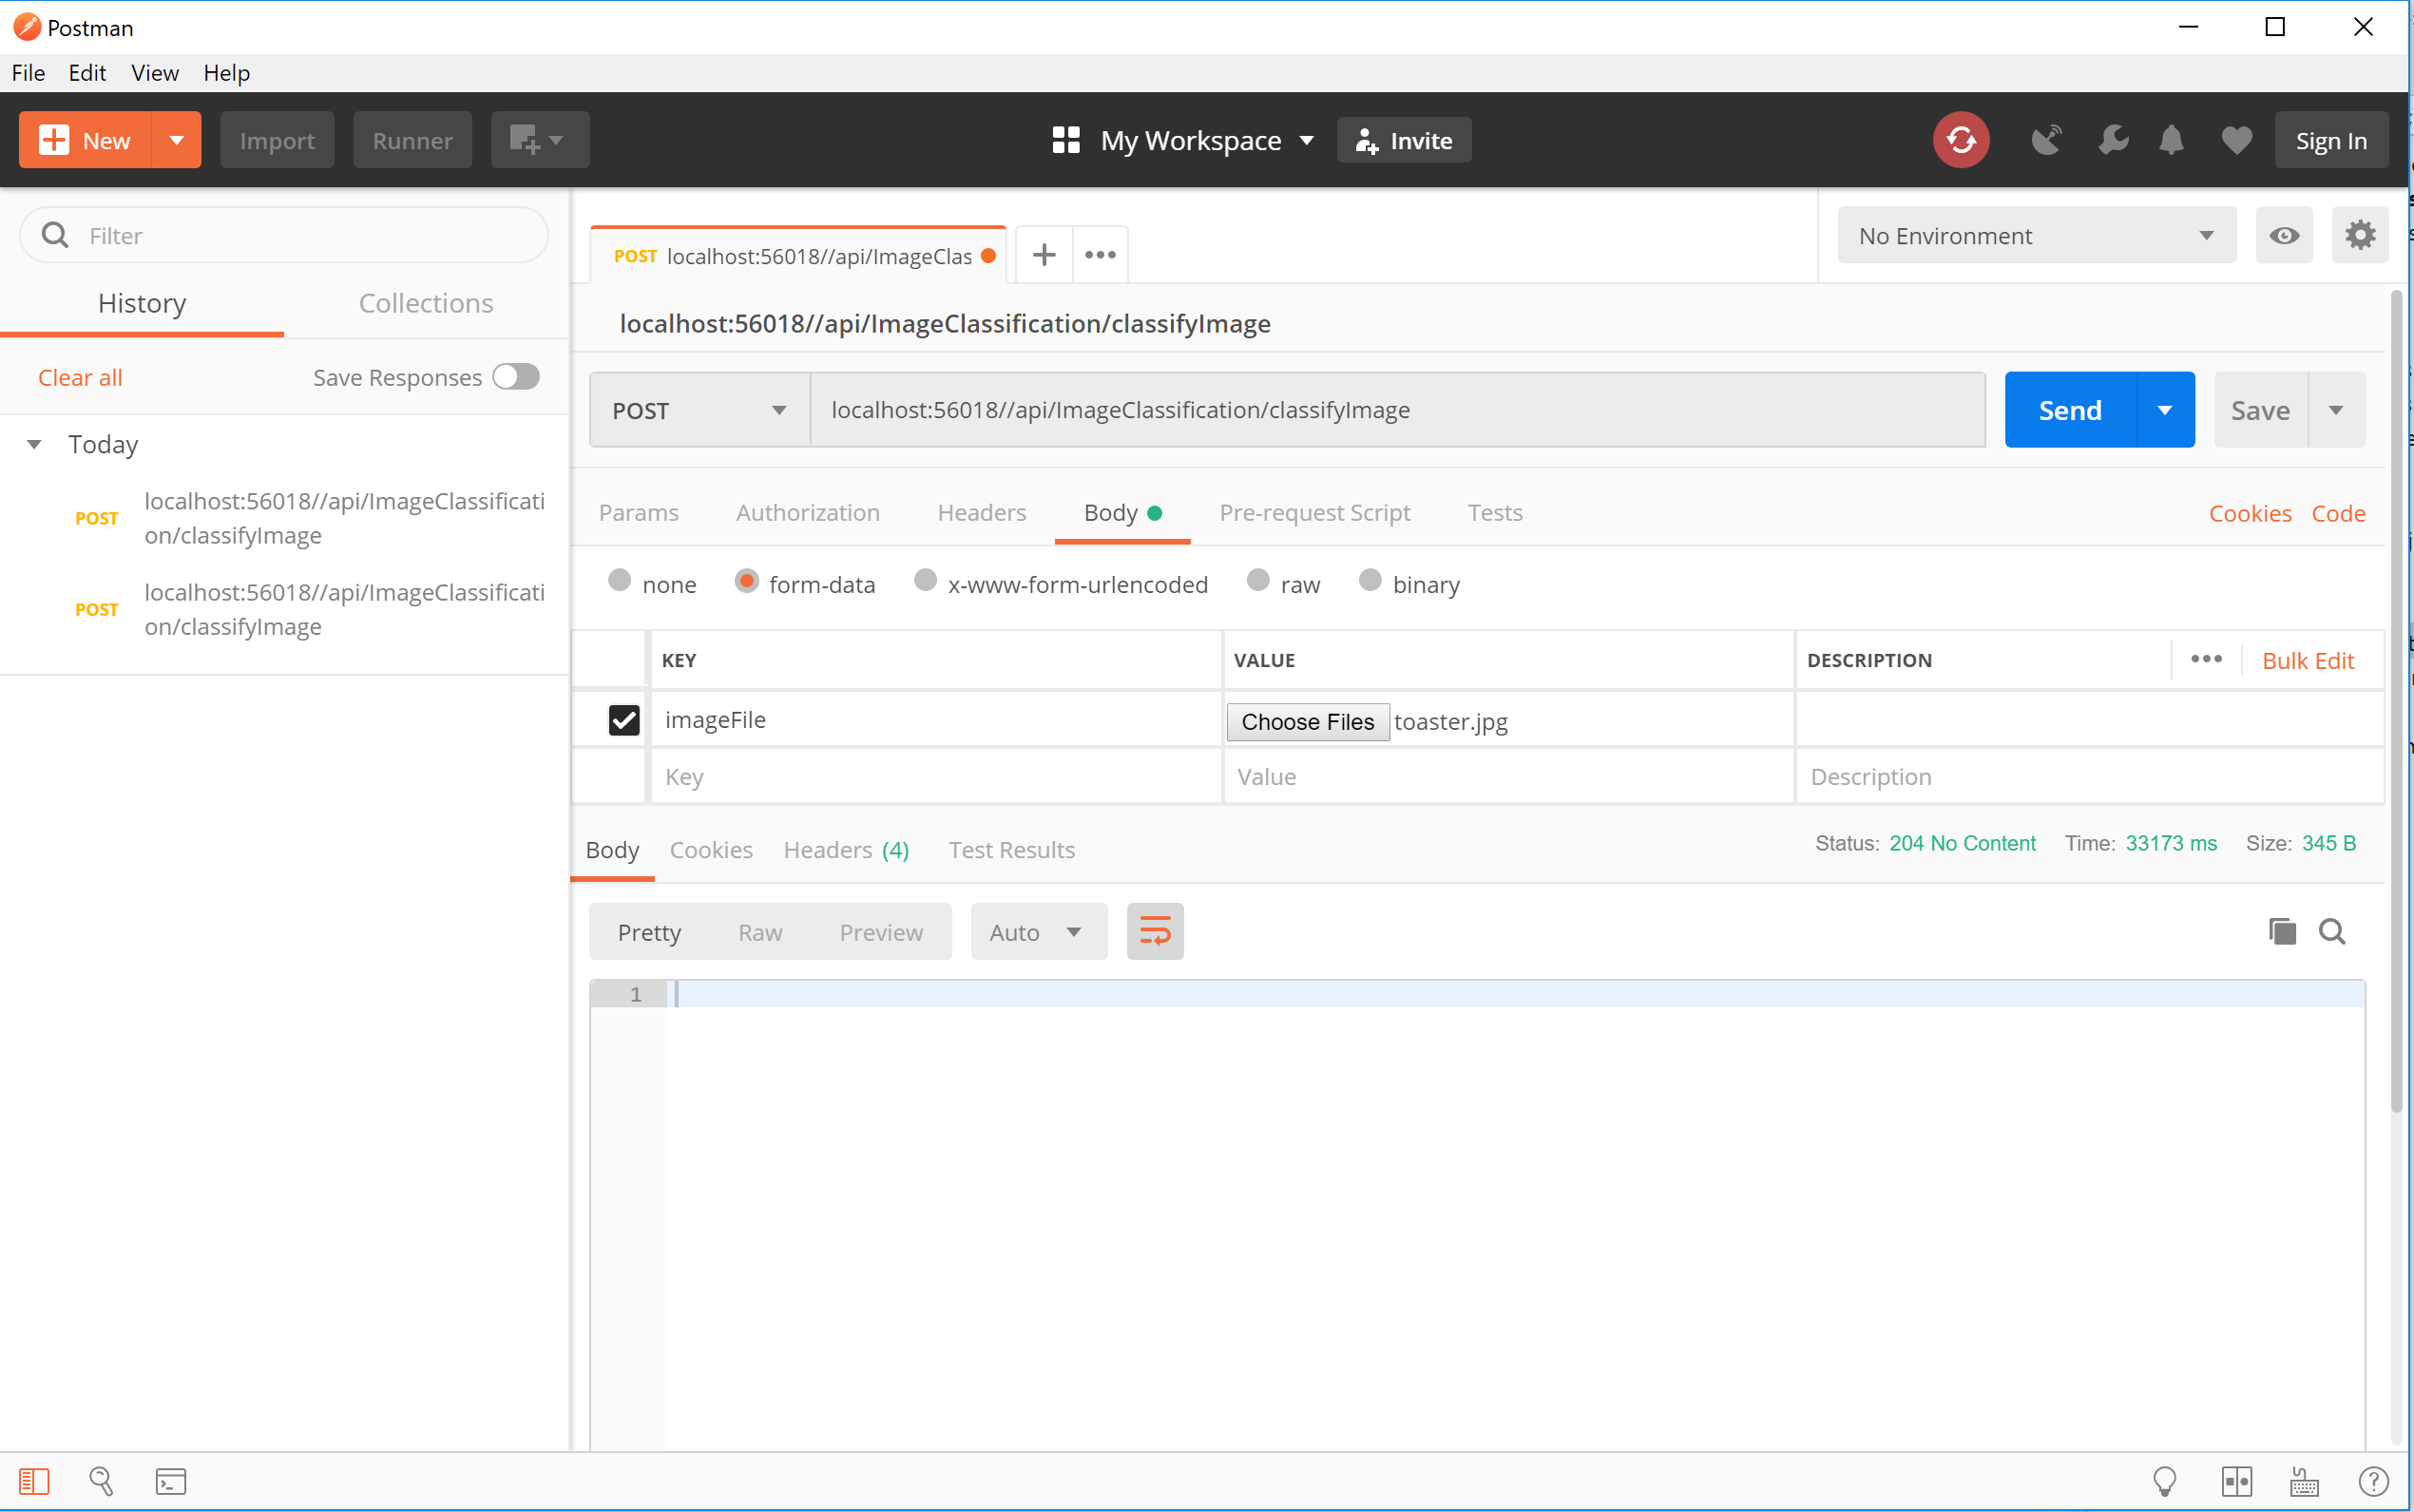Open the notifications bell

(2171, 140)
